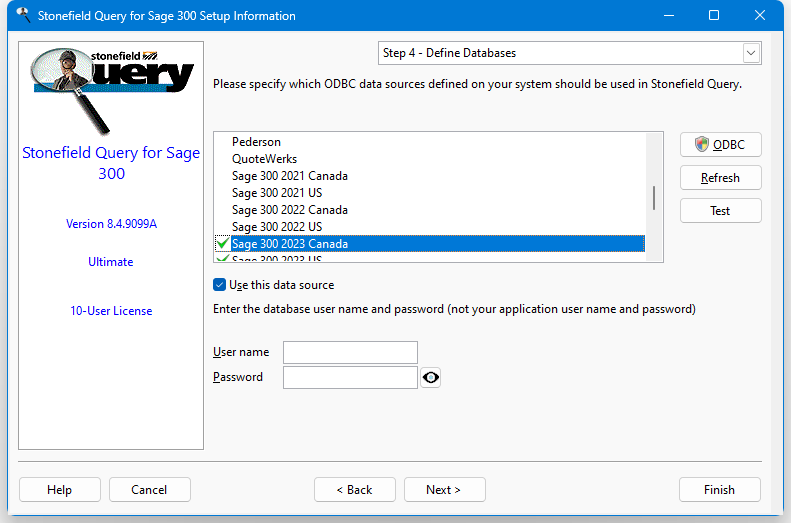Maximize the setup window

tap(714, 16)
